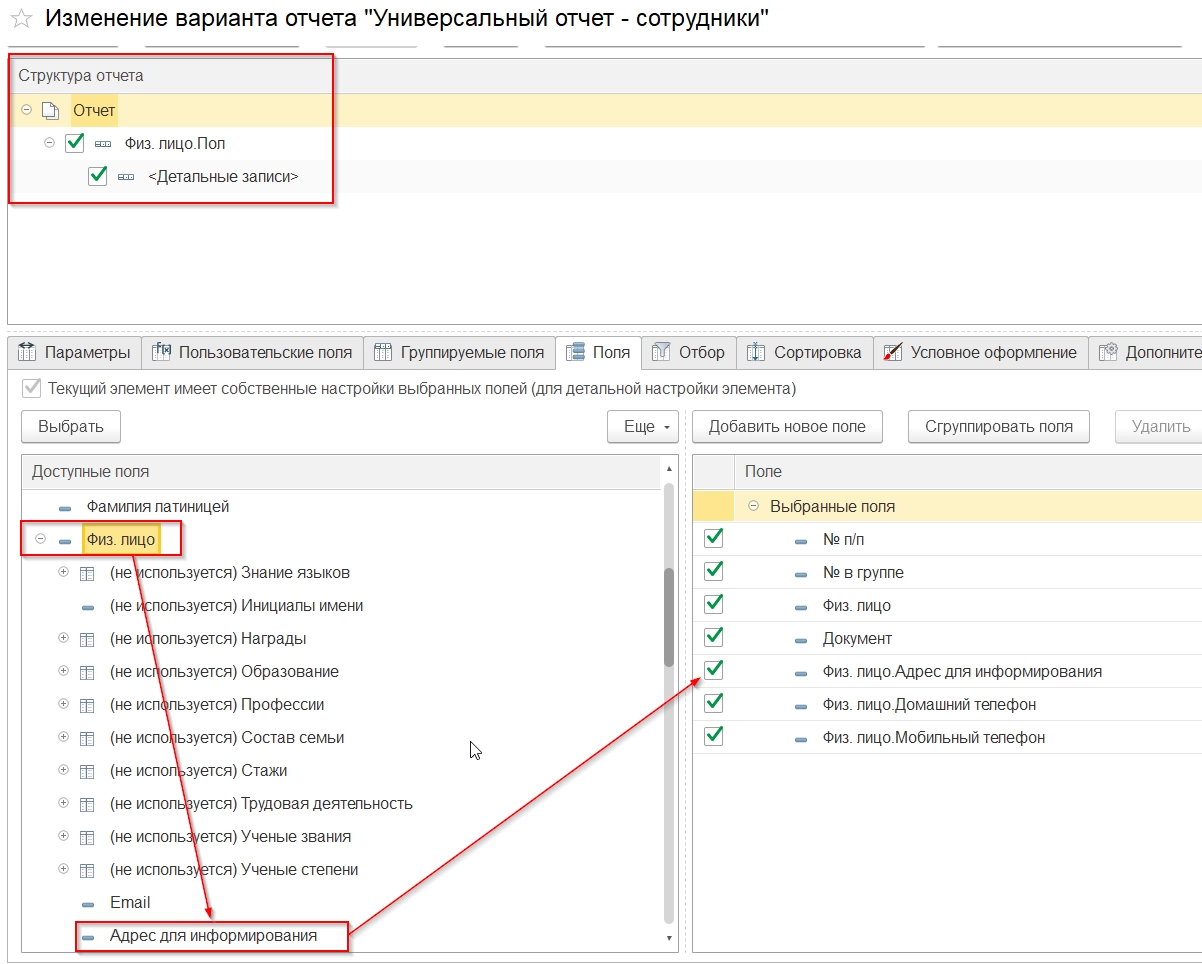Uncheck Физ. лицо.Домашний телефон field
Screen dimensions: 1202x964
pos(714,703)
